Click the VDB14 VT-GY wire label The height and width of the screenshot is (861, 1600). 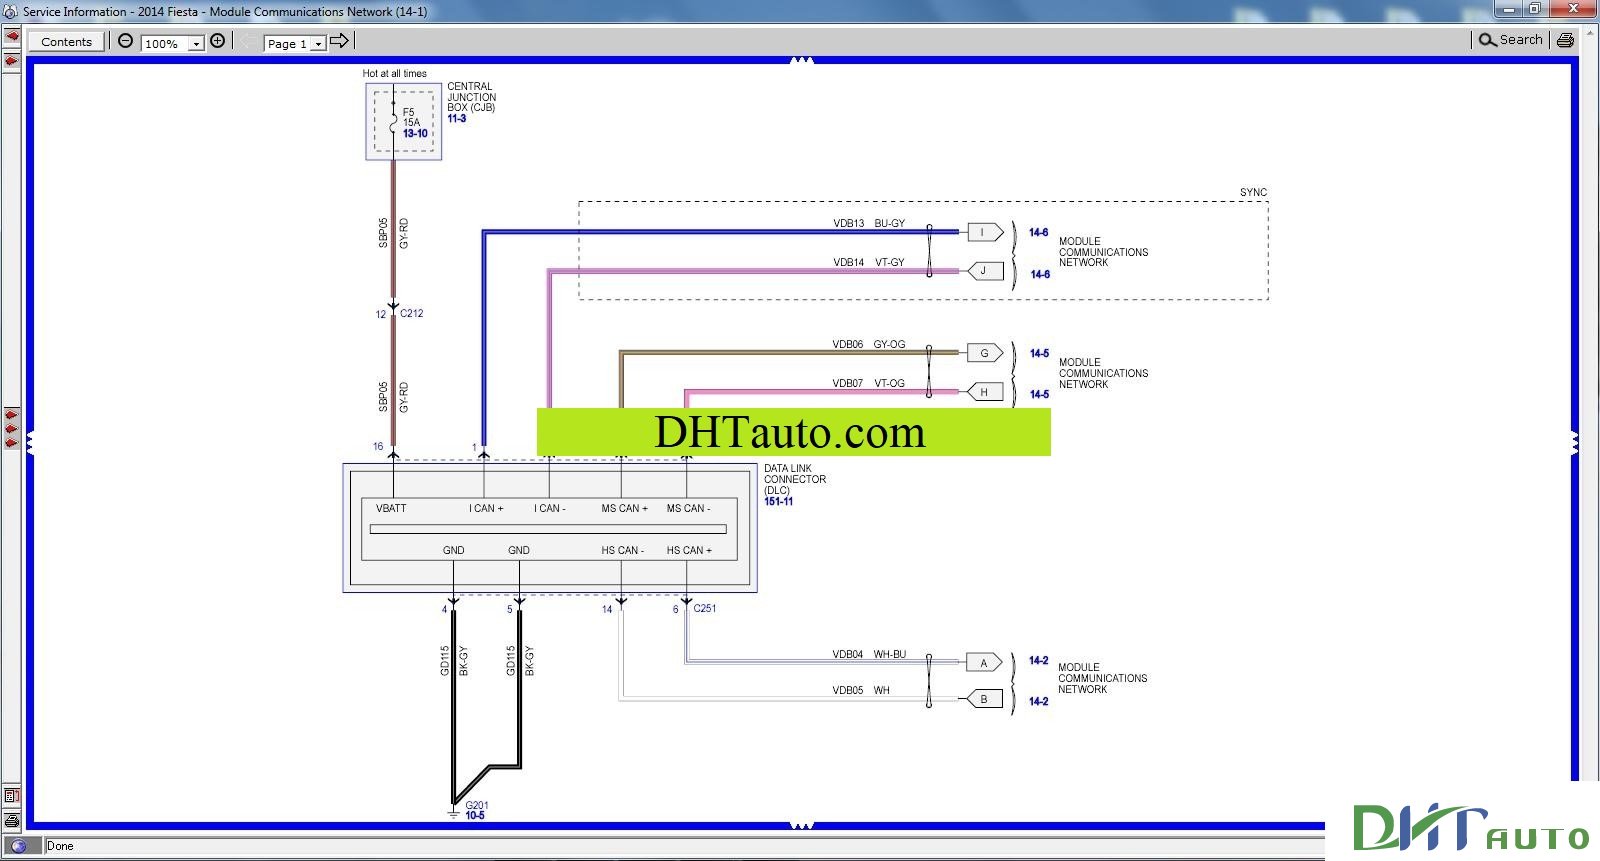coord(869,262)
